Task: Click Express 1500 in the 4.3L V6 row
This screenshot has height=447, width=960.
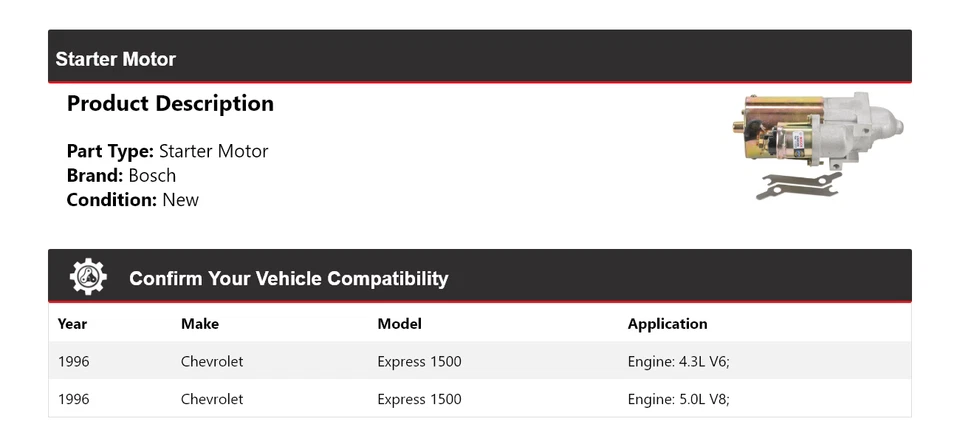Action: [419, 361]
